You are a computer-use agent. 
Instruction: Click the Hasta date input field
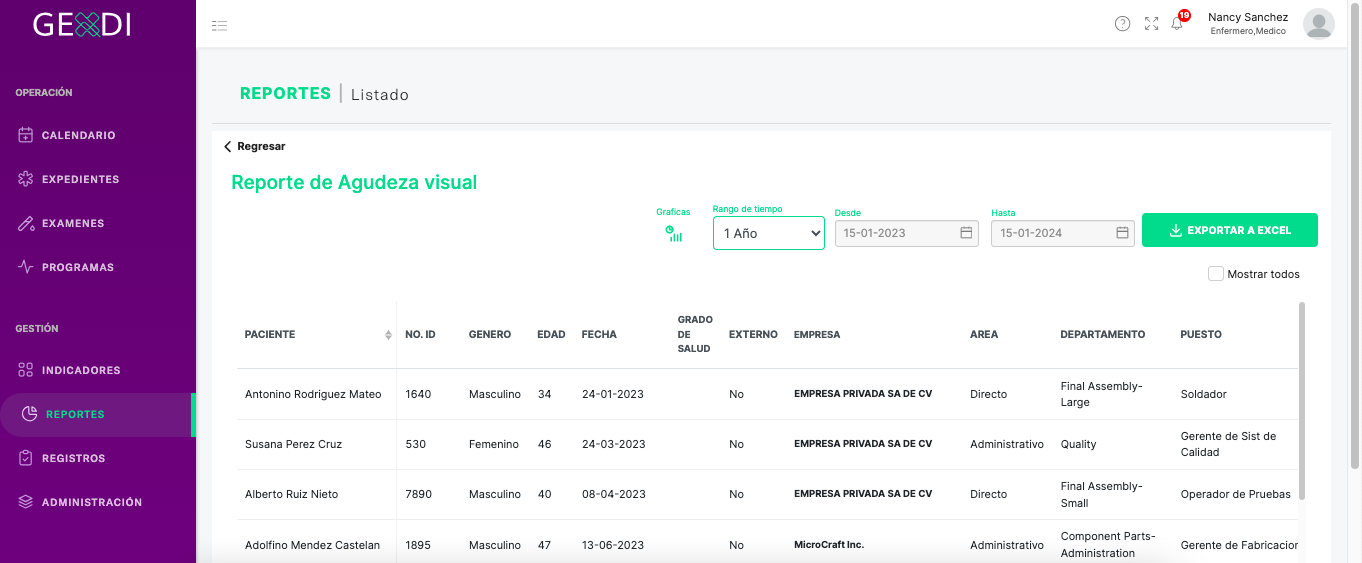click(1063, 233)
